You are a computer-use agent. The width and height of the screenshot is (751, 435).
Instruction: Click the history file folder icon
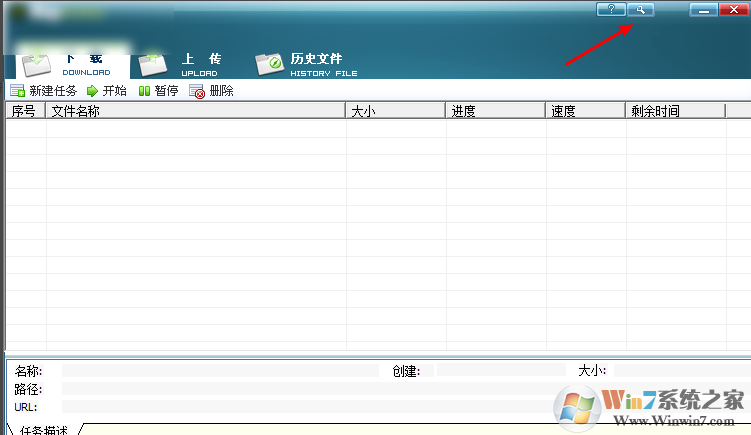[x=270, y=64]
